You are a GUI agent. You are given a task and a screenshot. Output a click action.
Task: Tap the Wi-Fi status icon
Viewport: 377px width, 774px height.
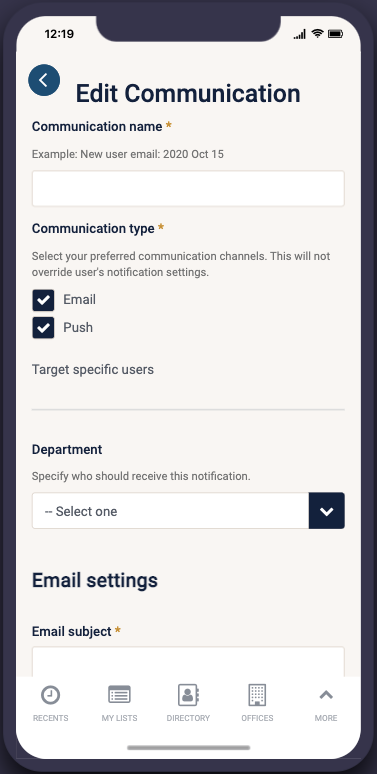(x=318, y=34)
